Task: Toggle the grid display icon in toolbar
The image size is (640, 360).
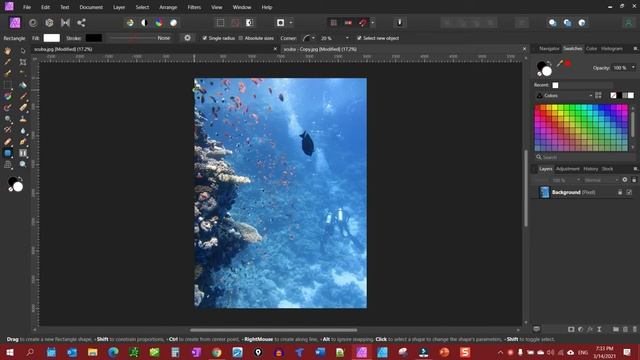Action: tap(333, 23)
